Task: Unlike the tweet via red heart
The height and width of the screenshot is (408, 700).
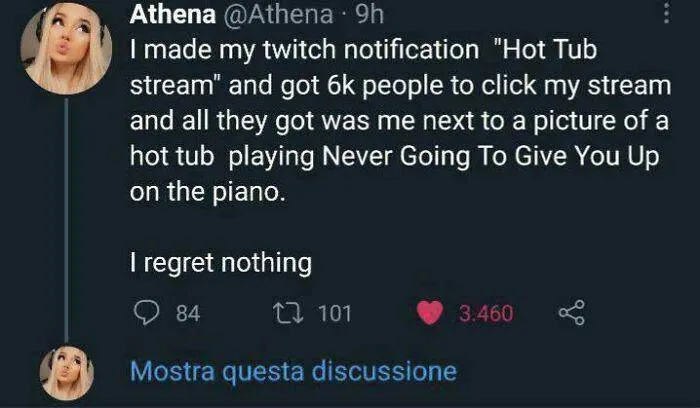Action: pyautogui.click(x=431, y=313)
